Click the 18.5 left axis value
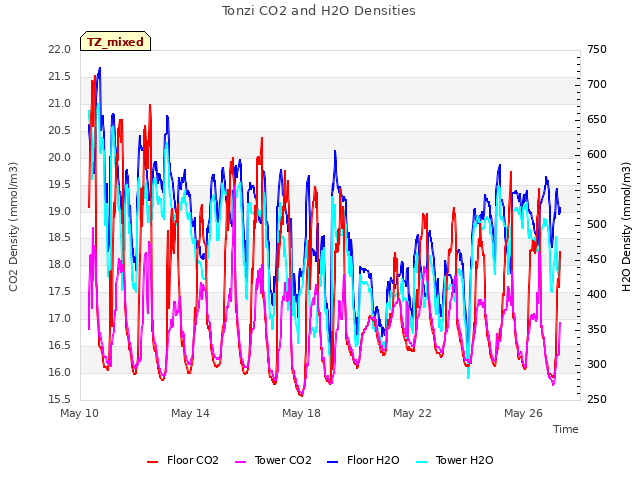Viewport: 640px width, 480px height. coord(60,238)
